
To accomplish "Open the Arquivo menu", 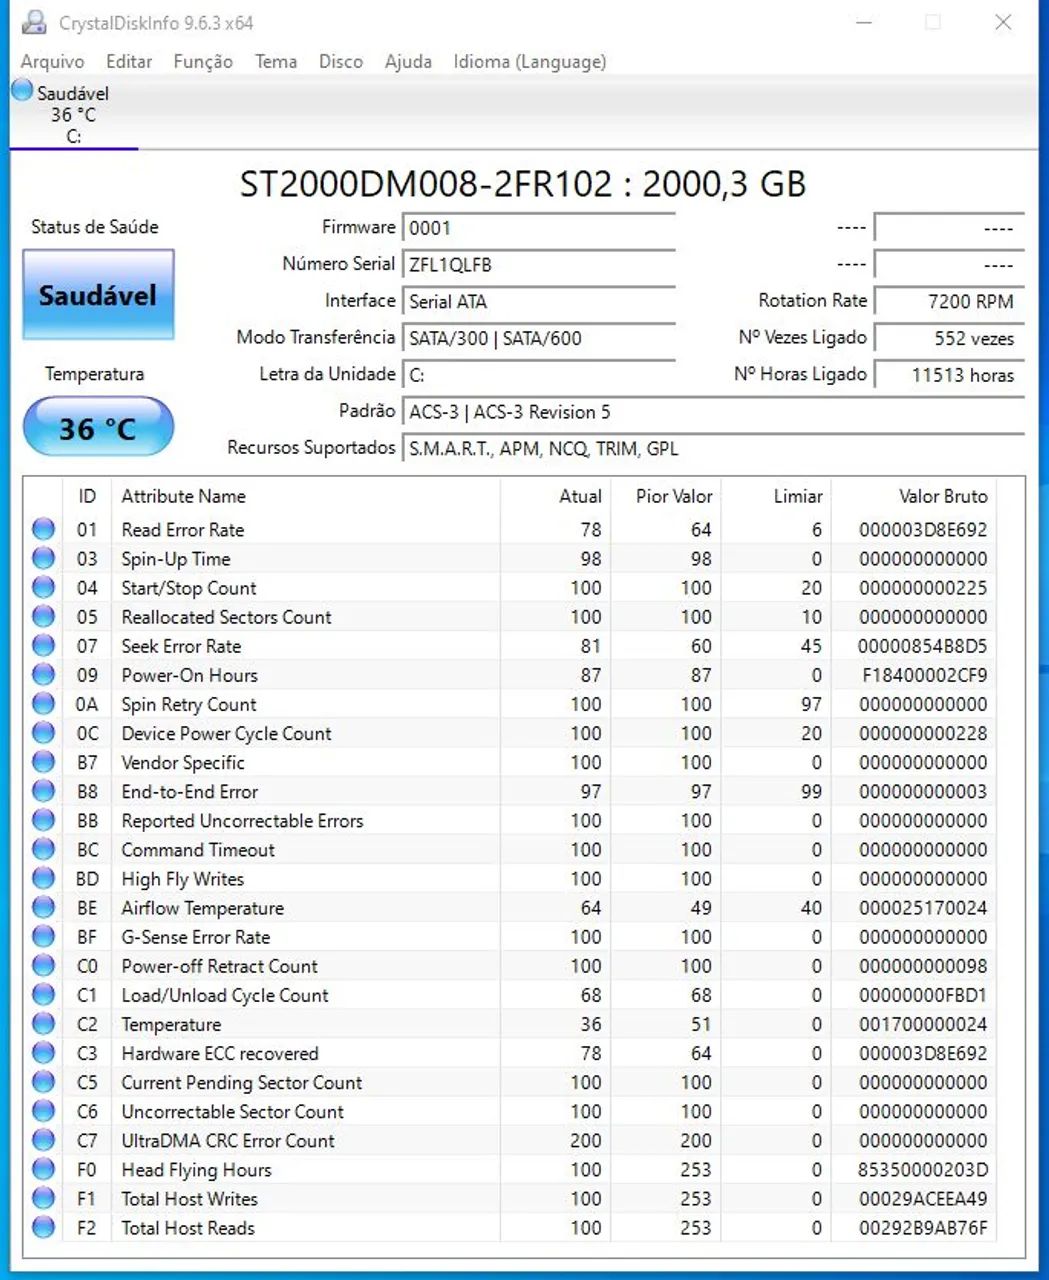I will point(52,61).
